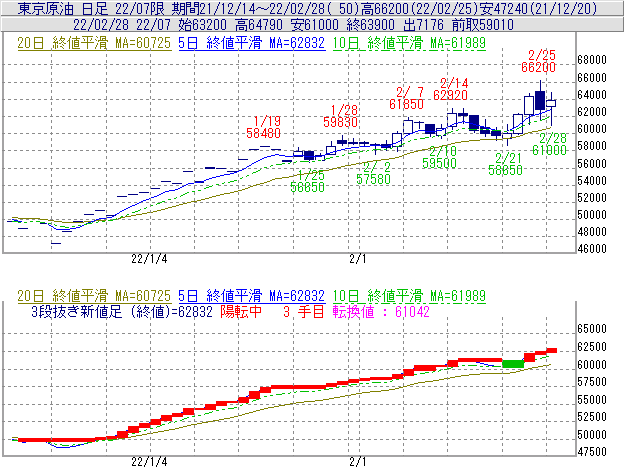Image resolution: width=624 pixels, height=475 pixels.
Task: Click the 出7176 volume text
Action: point(423,25)
